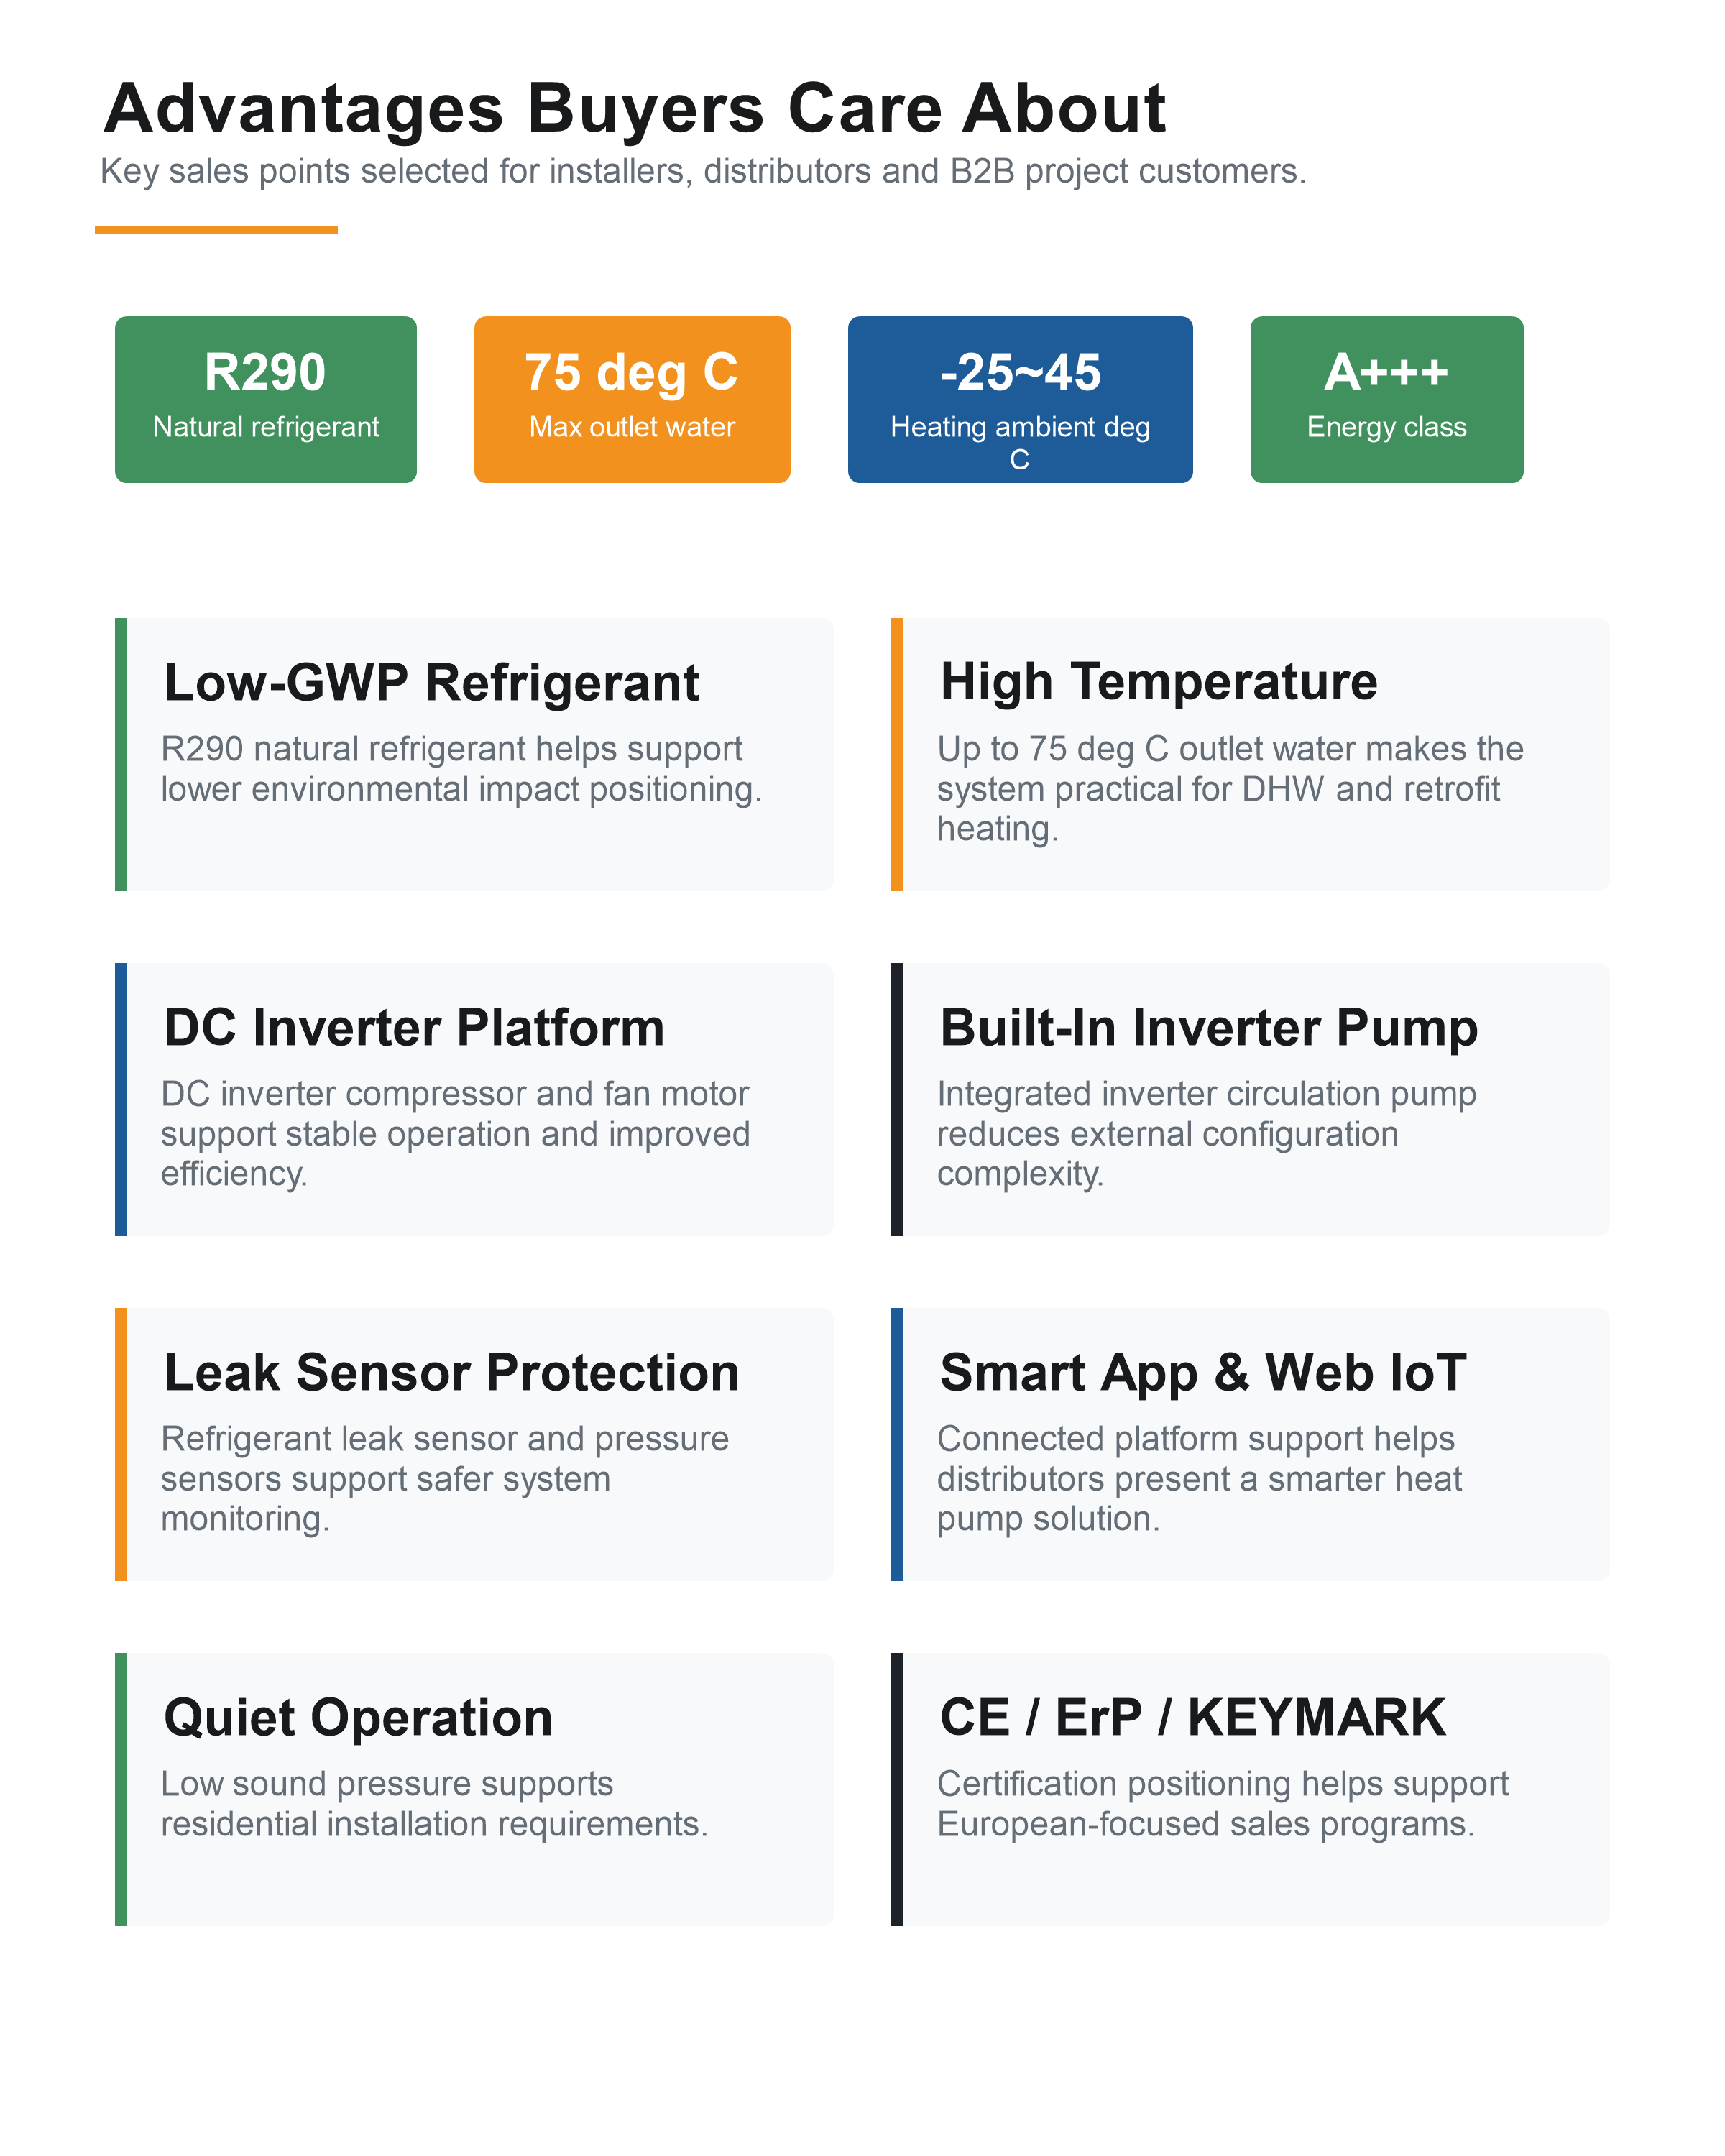Image resolution: width=1725 pixels, height=2156 pixels.
Task: Click the Advantages Buyers Care About title
Action: [635, 108]
